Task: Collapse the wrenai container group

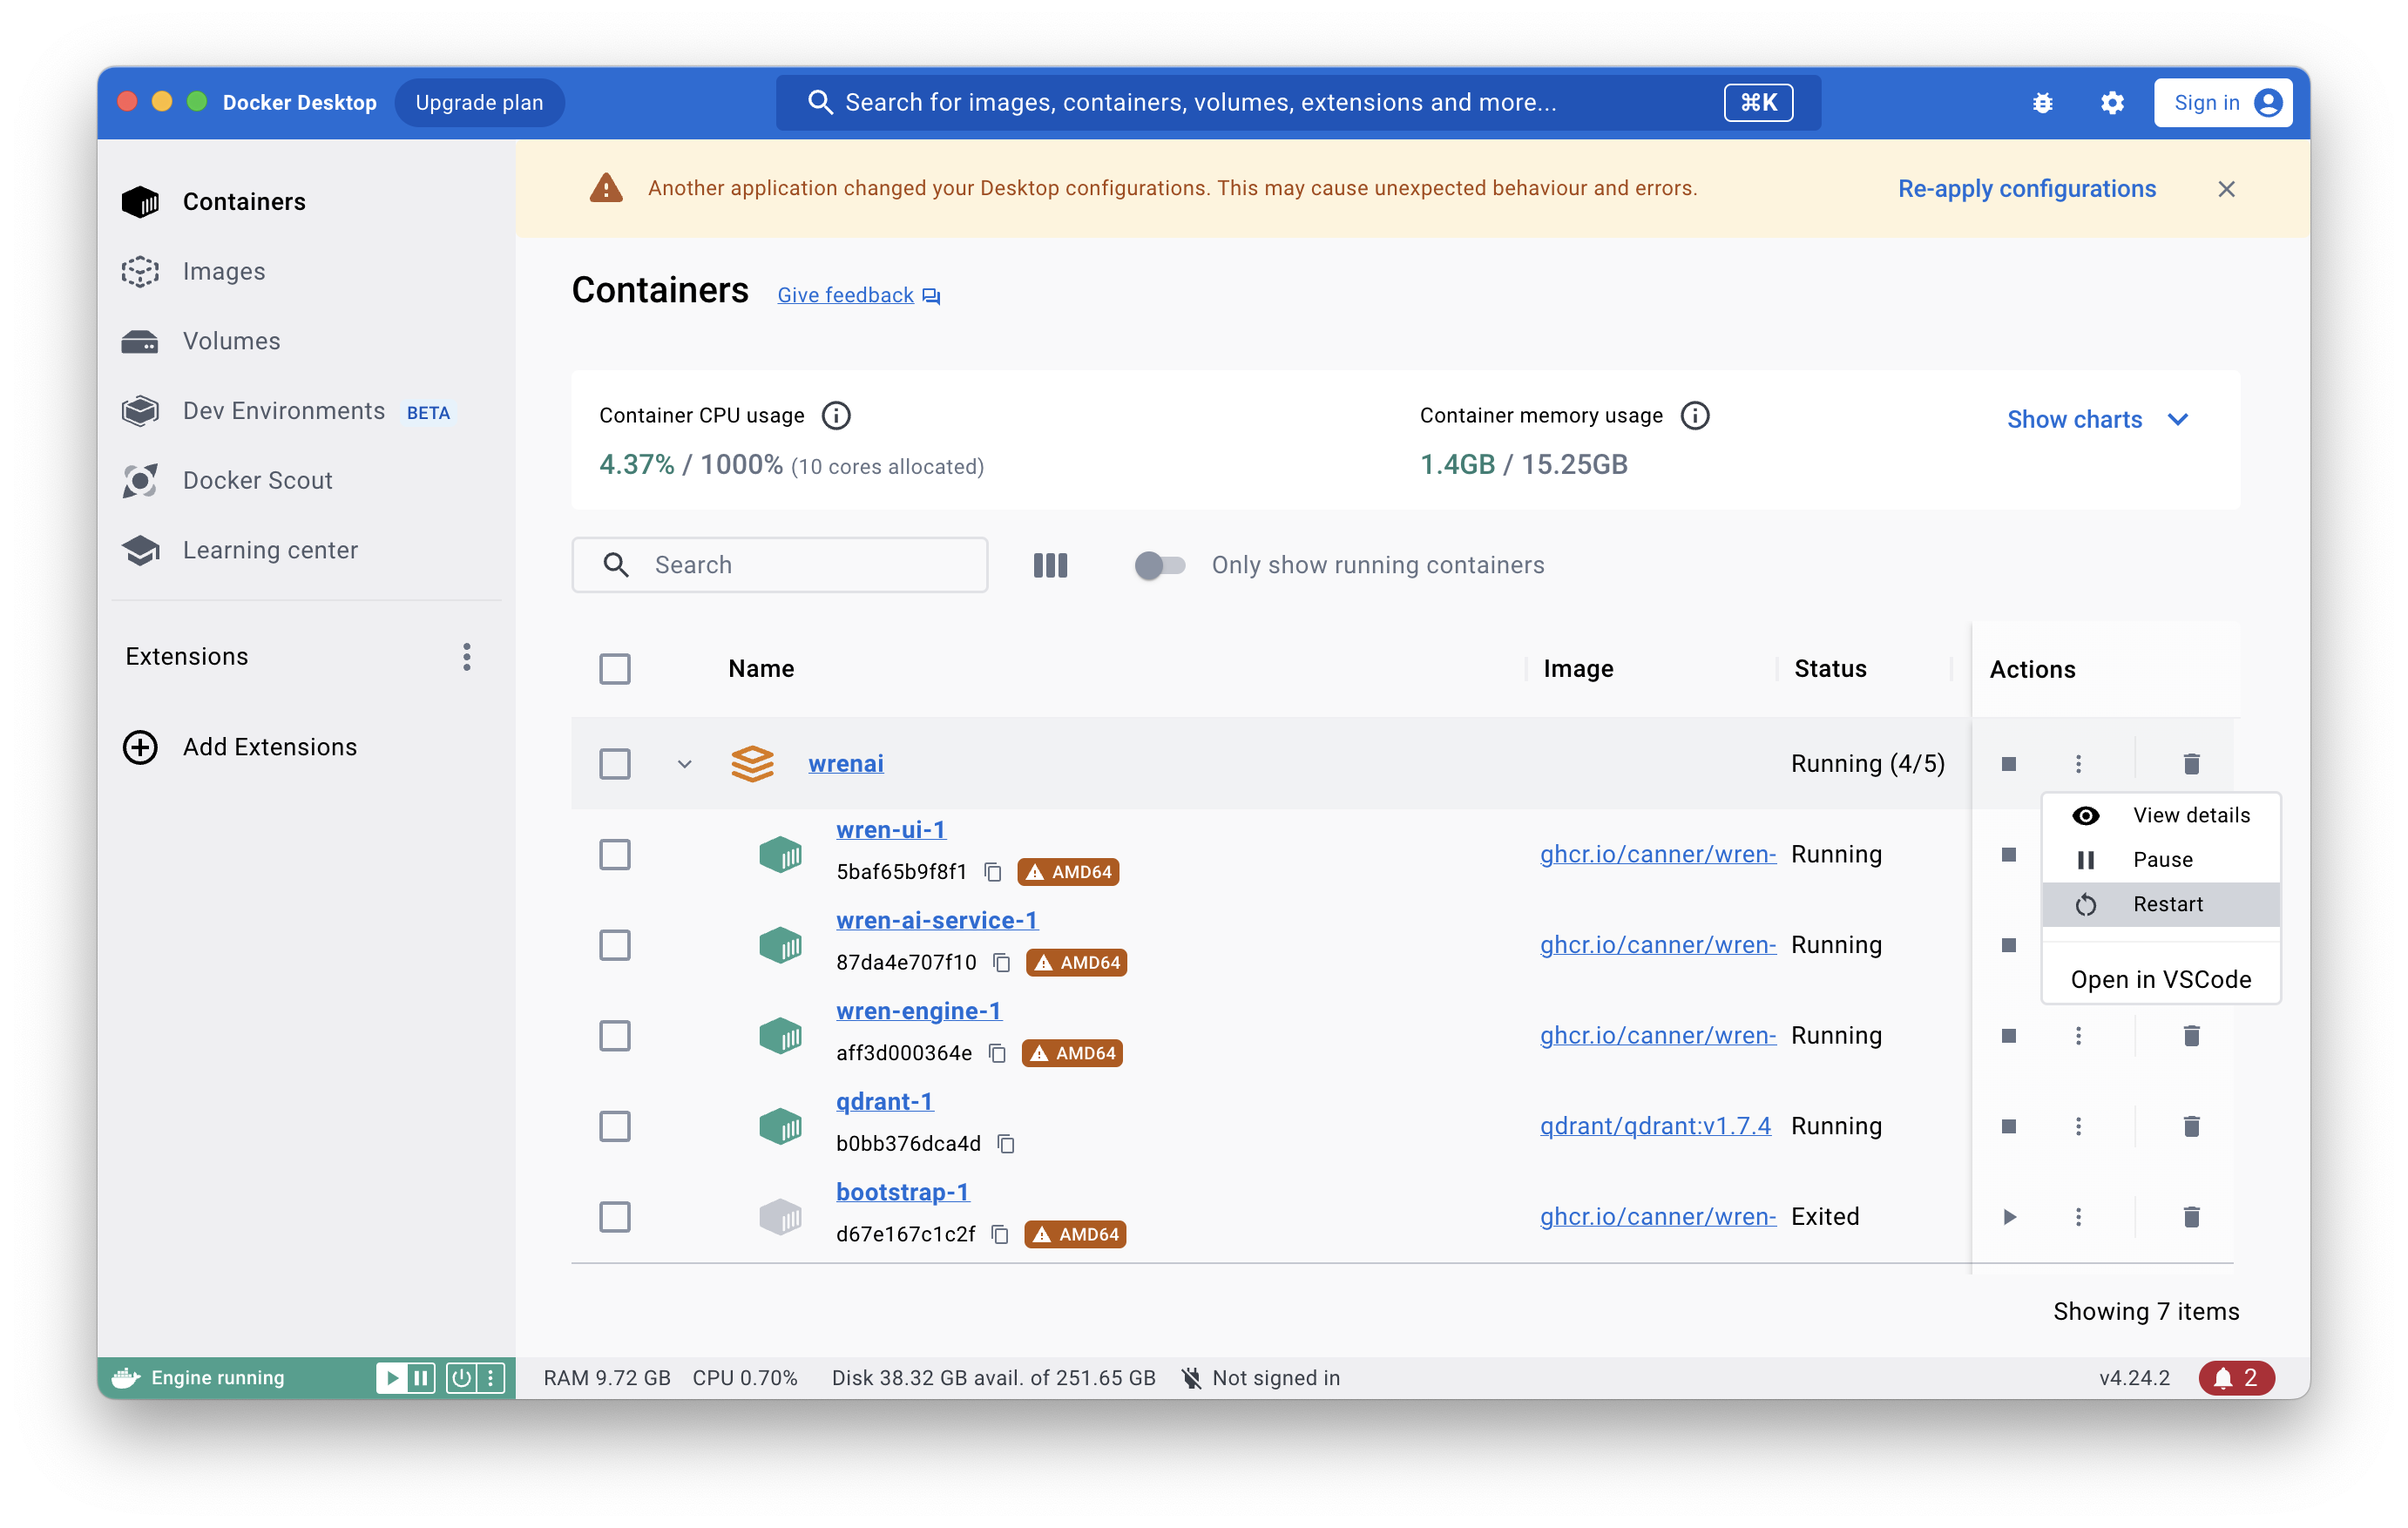Action: pyautogui.click(x=685, y=764)
